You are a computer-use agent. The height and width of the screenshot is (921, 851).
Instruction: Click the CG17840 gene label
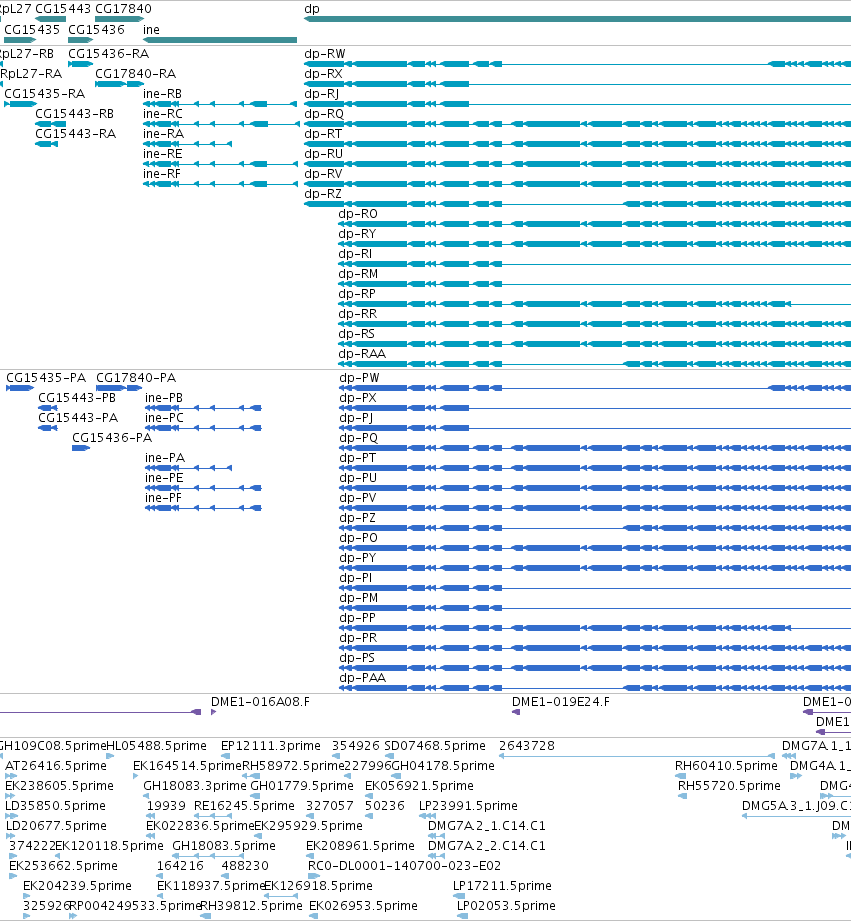[x=123, y=9]
